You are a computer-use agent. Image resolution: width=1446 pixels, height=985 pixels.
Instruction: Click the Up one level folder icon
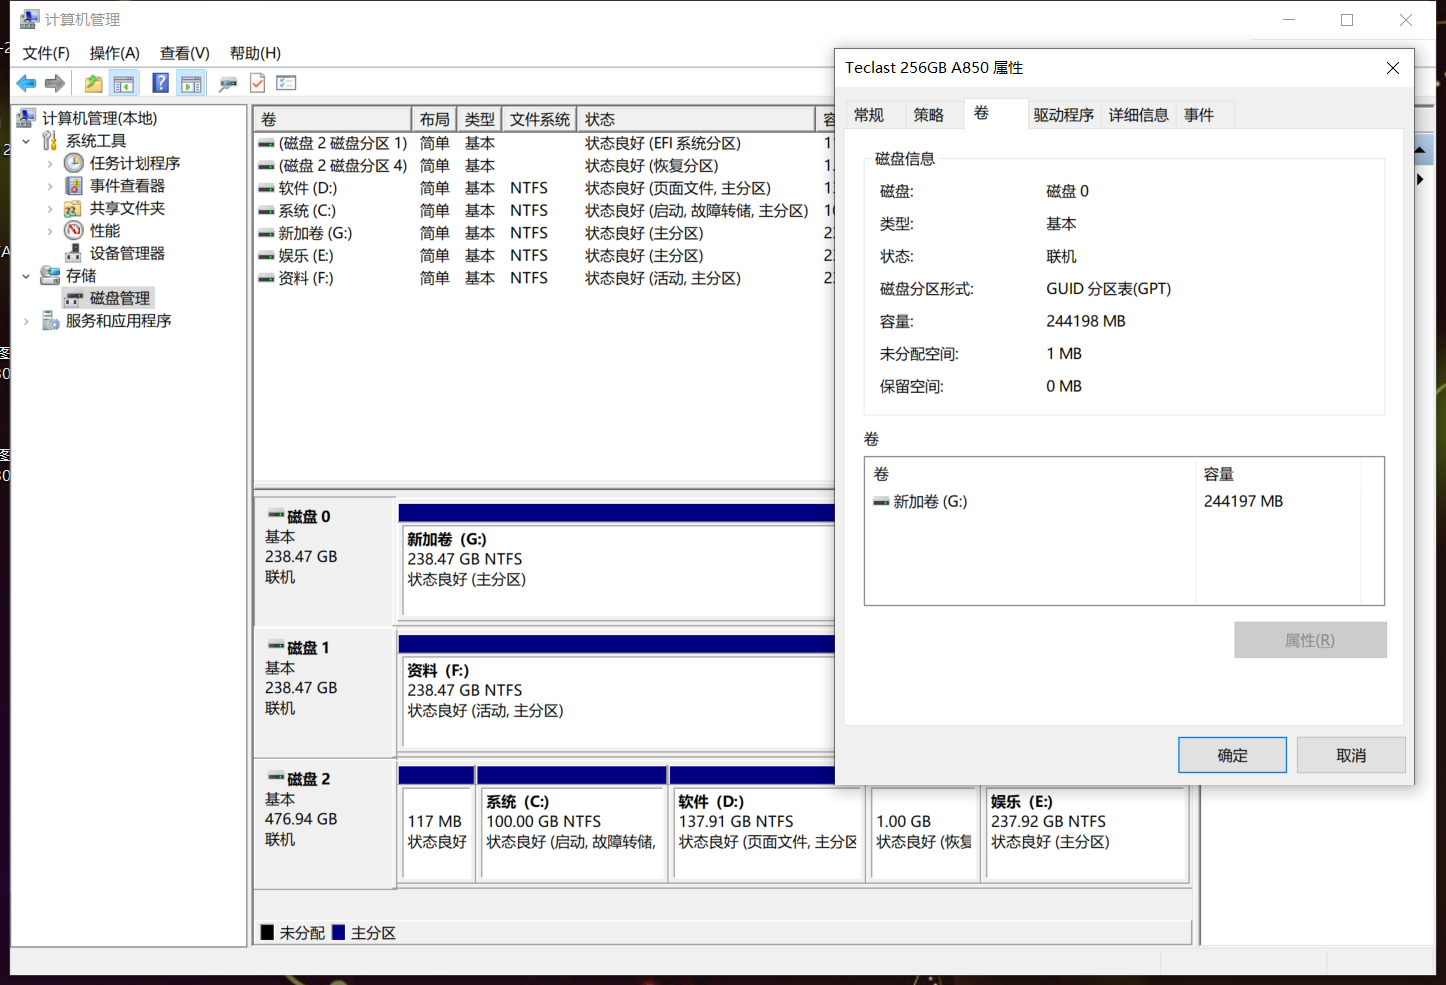(93, 84)
